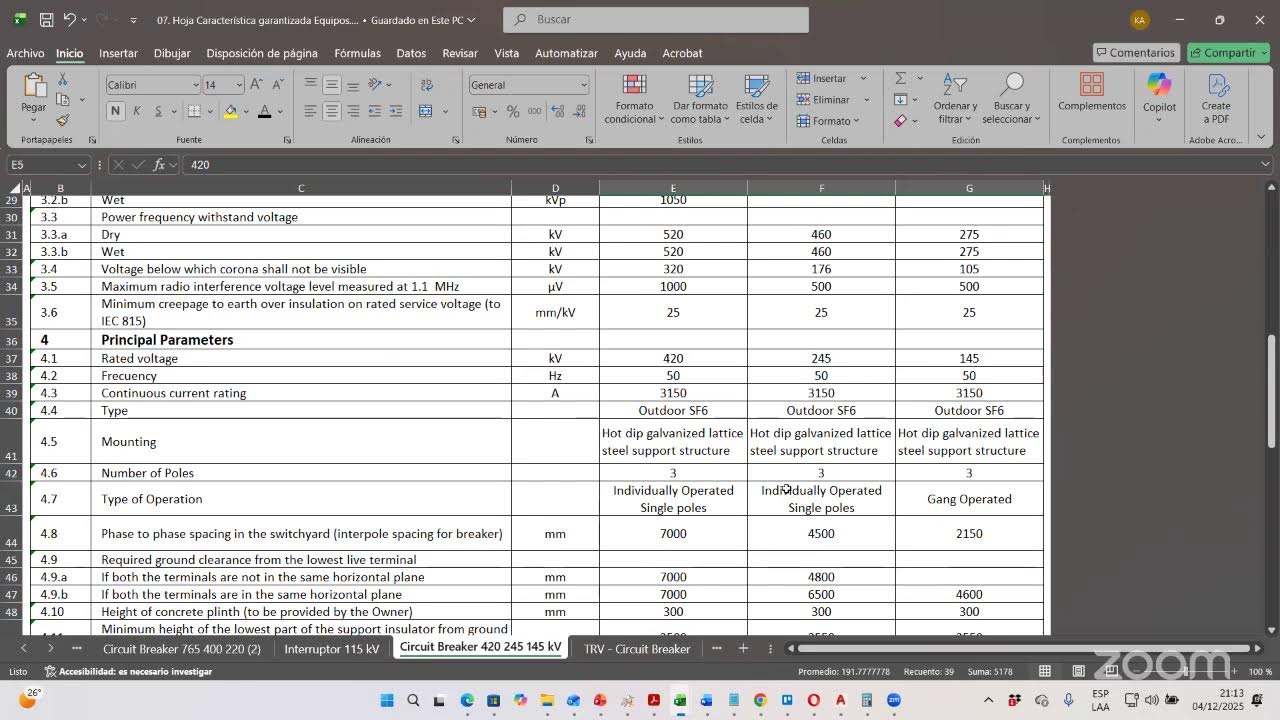Increase font size with the A-up icon
The height and width of the screenshot is (720, 1280).
(x=256, y=85)
